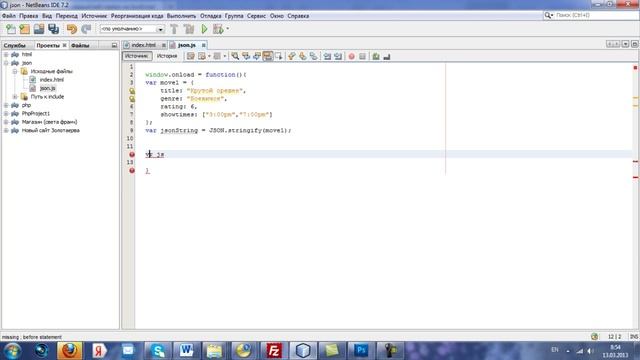Open the Отладка menu
The width and height of the screenshot is (640, 360).
point(211,16)
